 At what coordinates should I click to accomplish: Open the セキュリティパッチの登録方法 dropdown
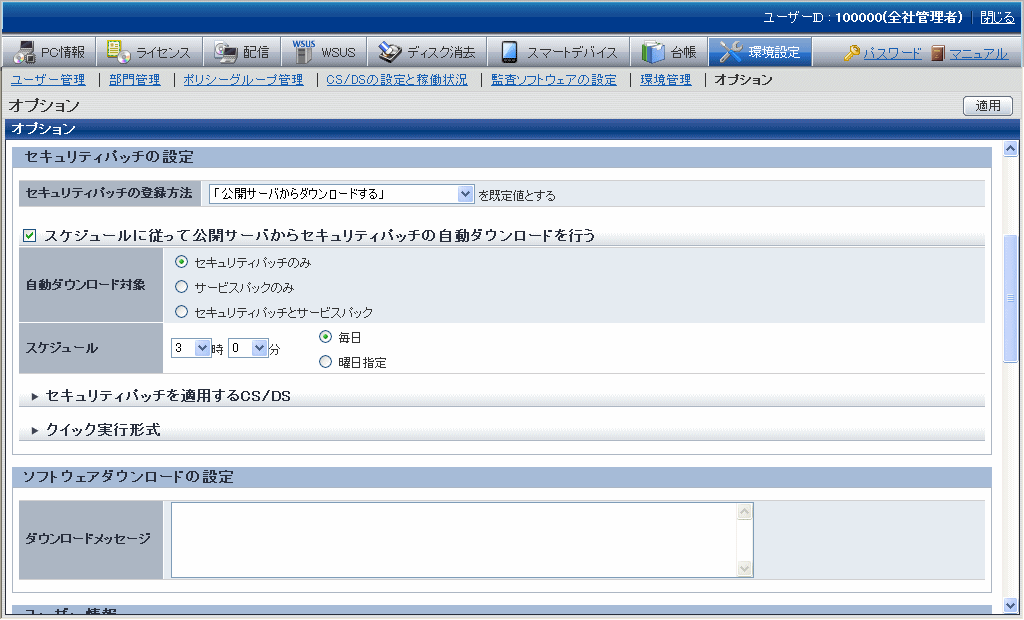[x=342, y=194]
